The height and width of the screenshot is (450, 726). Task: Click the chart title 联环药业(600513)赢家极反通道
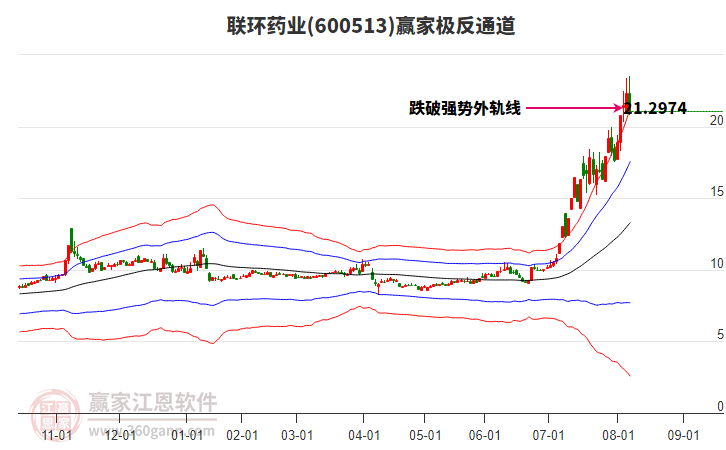click(x=371, y=26)
